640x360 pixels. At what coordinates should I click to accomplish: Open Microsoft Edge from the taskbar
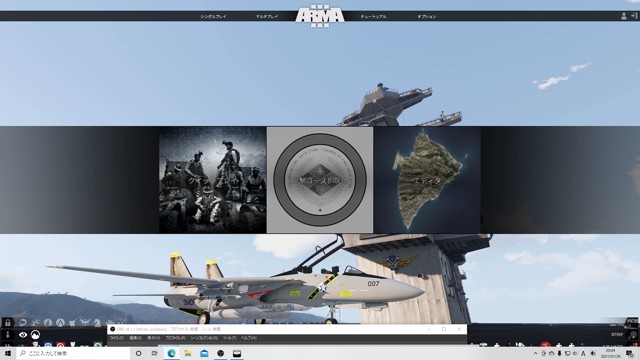171,353
